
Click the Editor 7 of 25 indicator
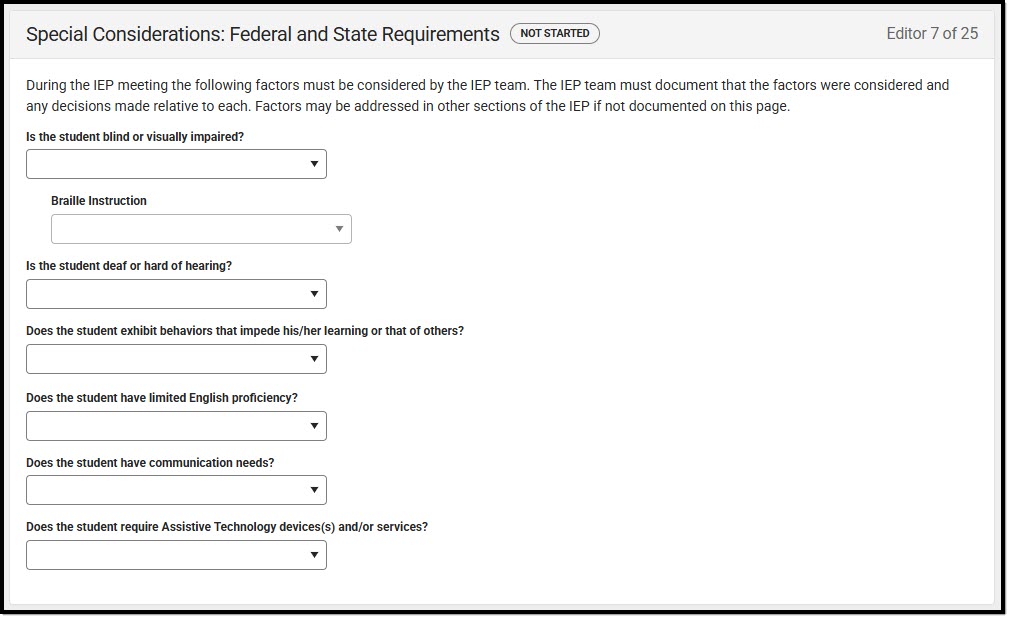pyautogui.click(x=932, y=33)
